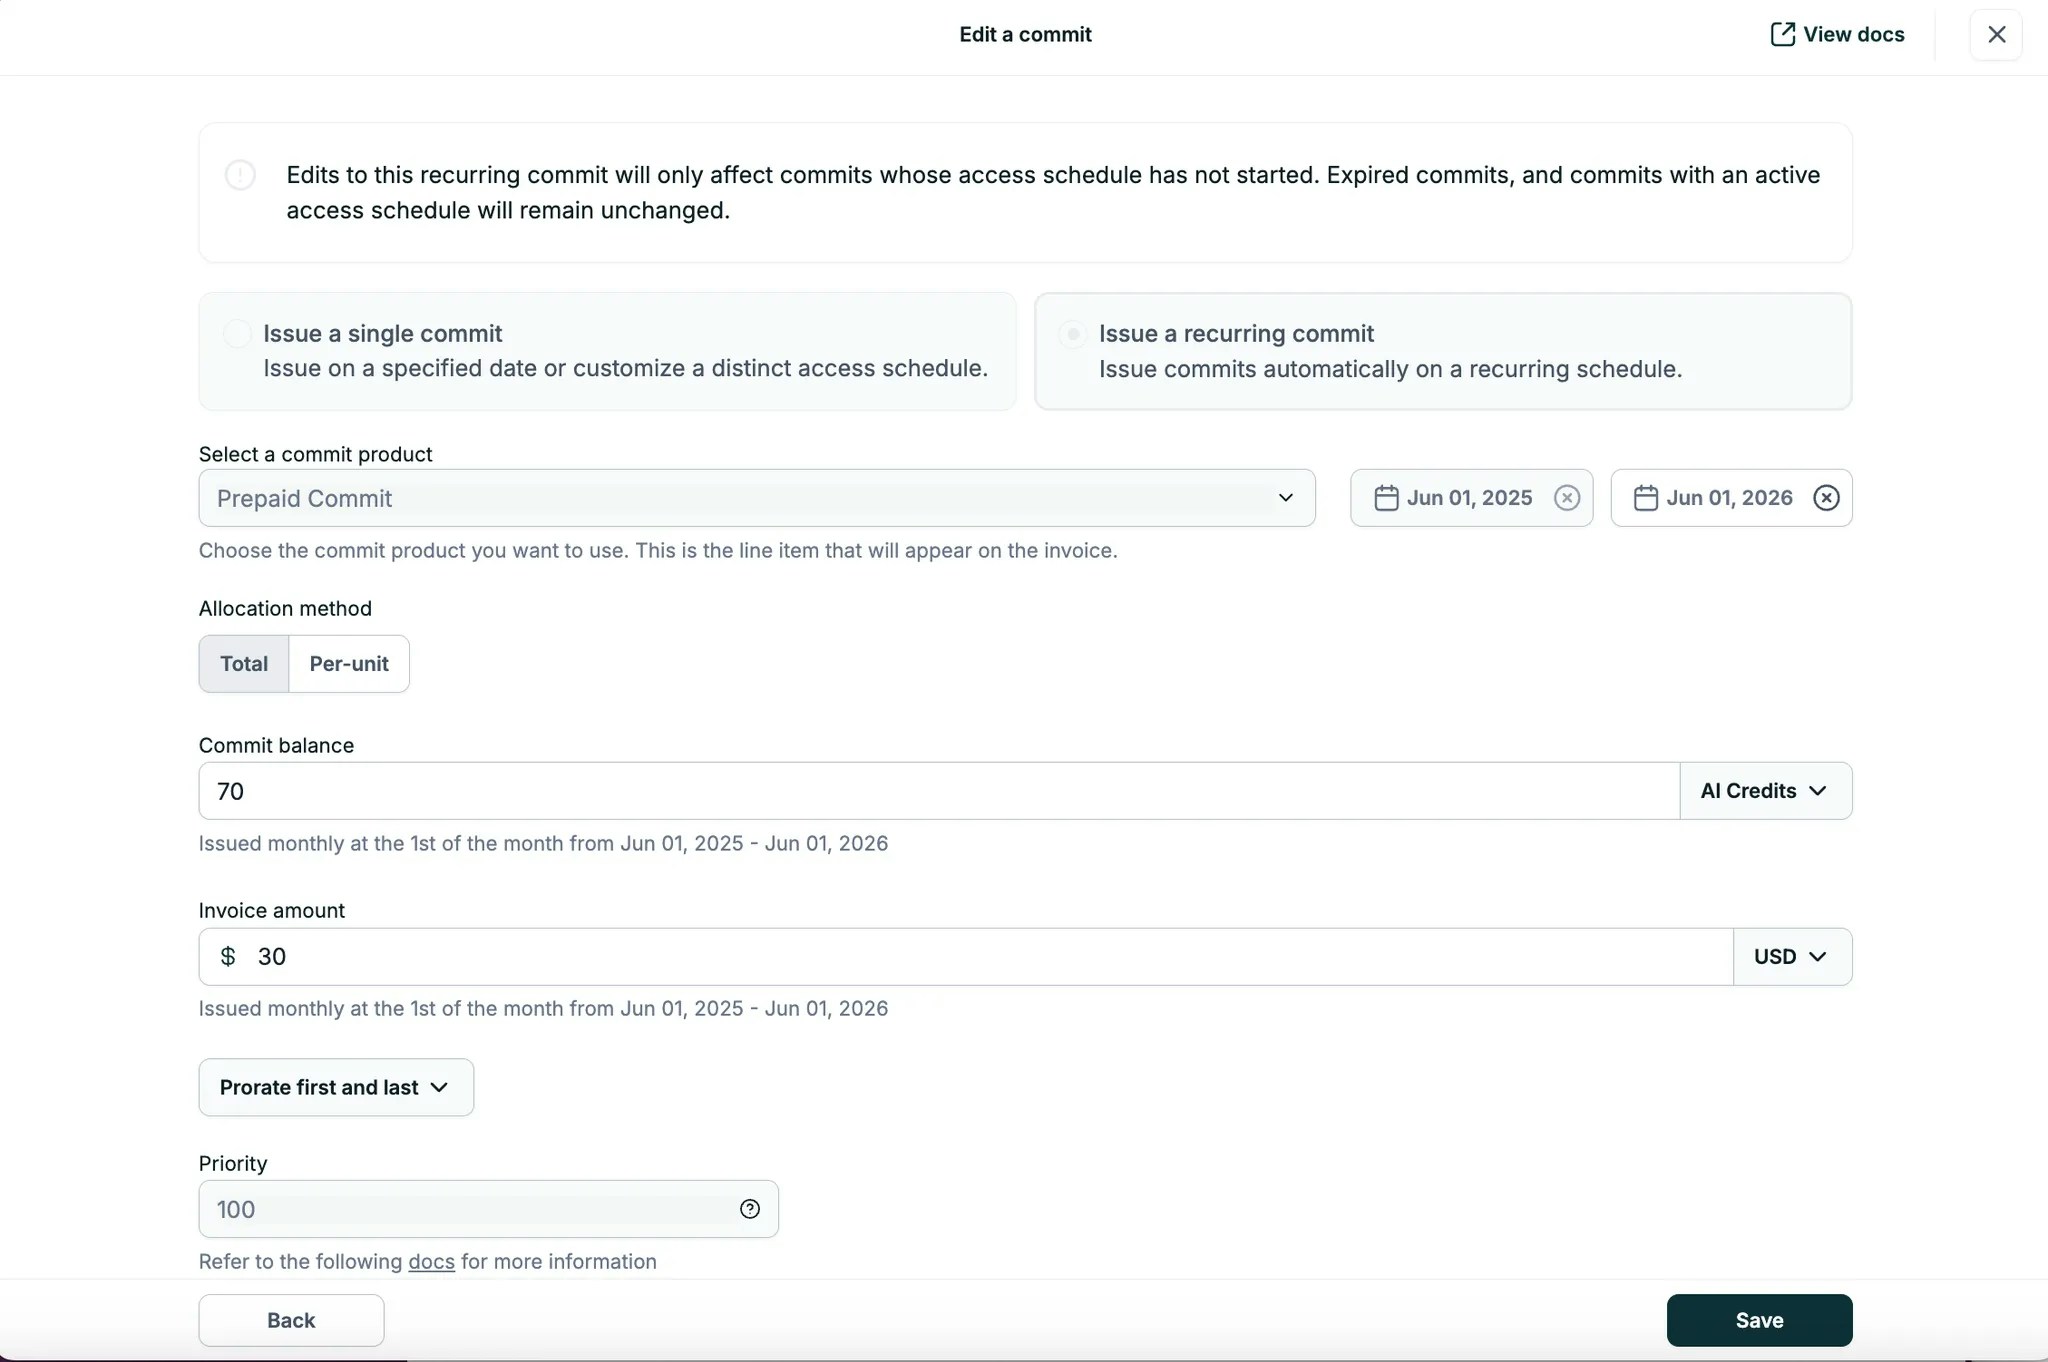Expand the Prorate first and last dropdown
Screen dimensions: 2048x1362
[x=335, y=1087]
